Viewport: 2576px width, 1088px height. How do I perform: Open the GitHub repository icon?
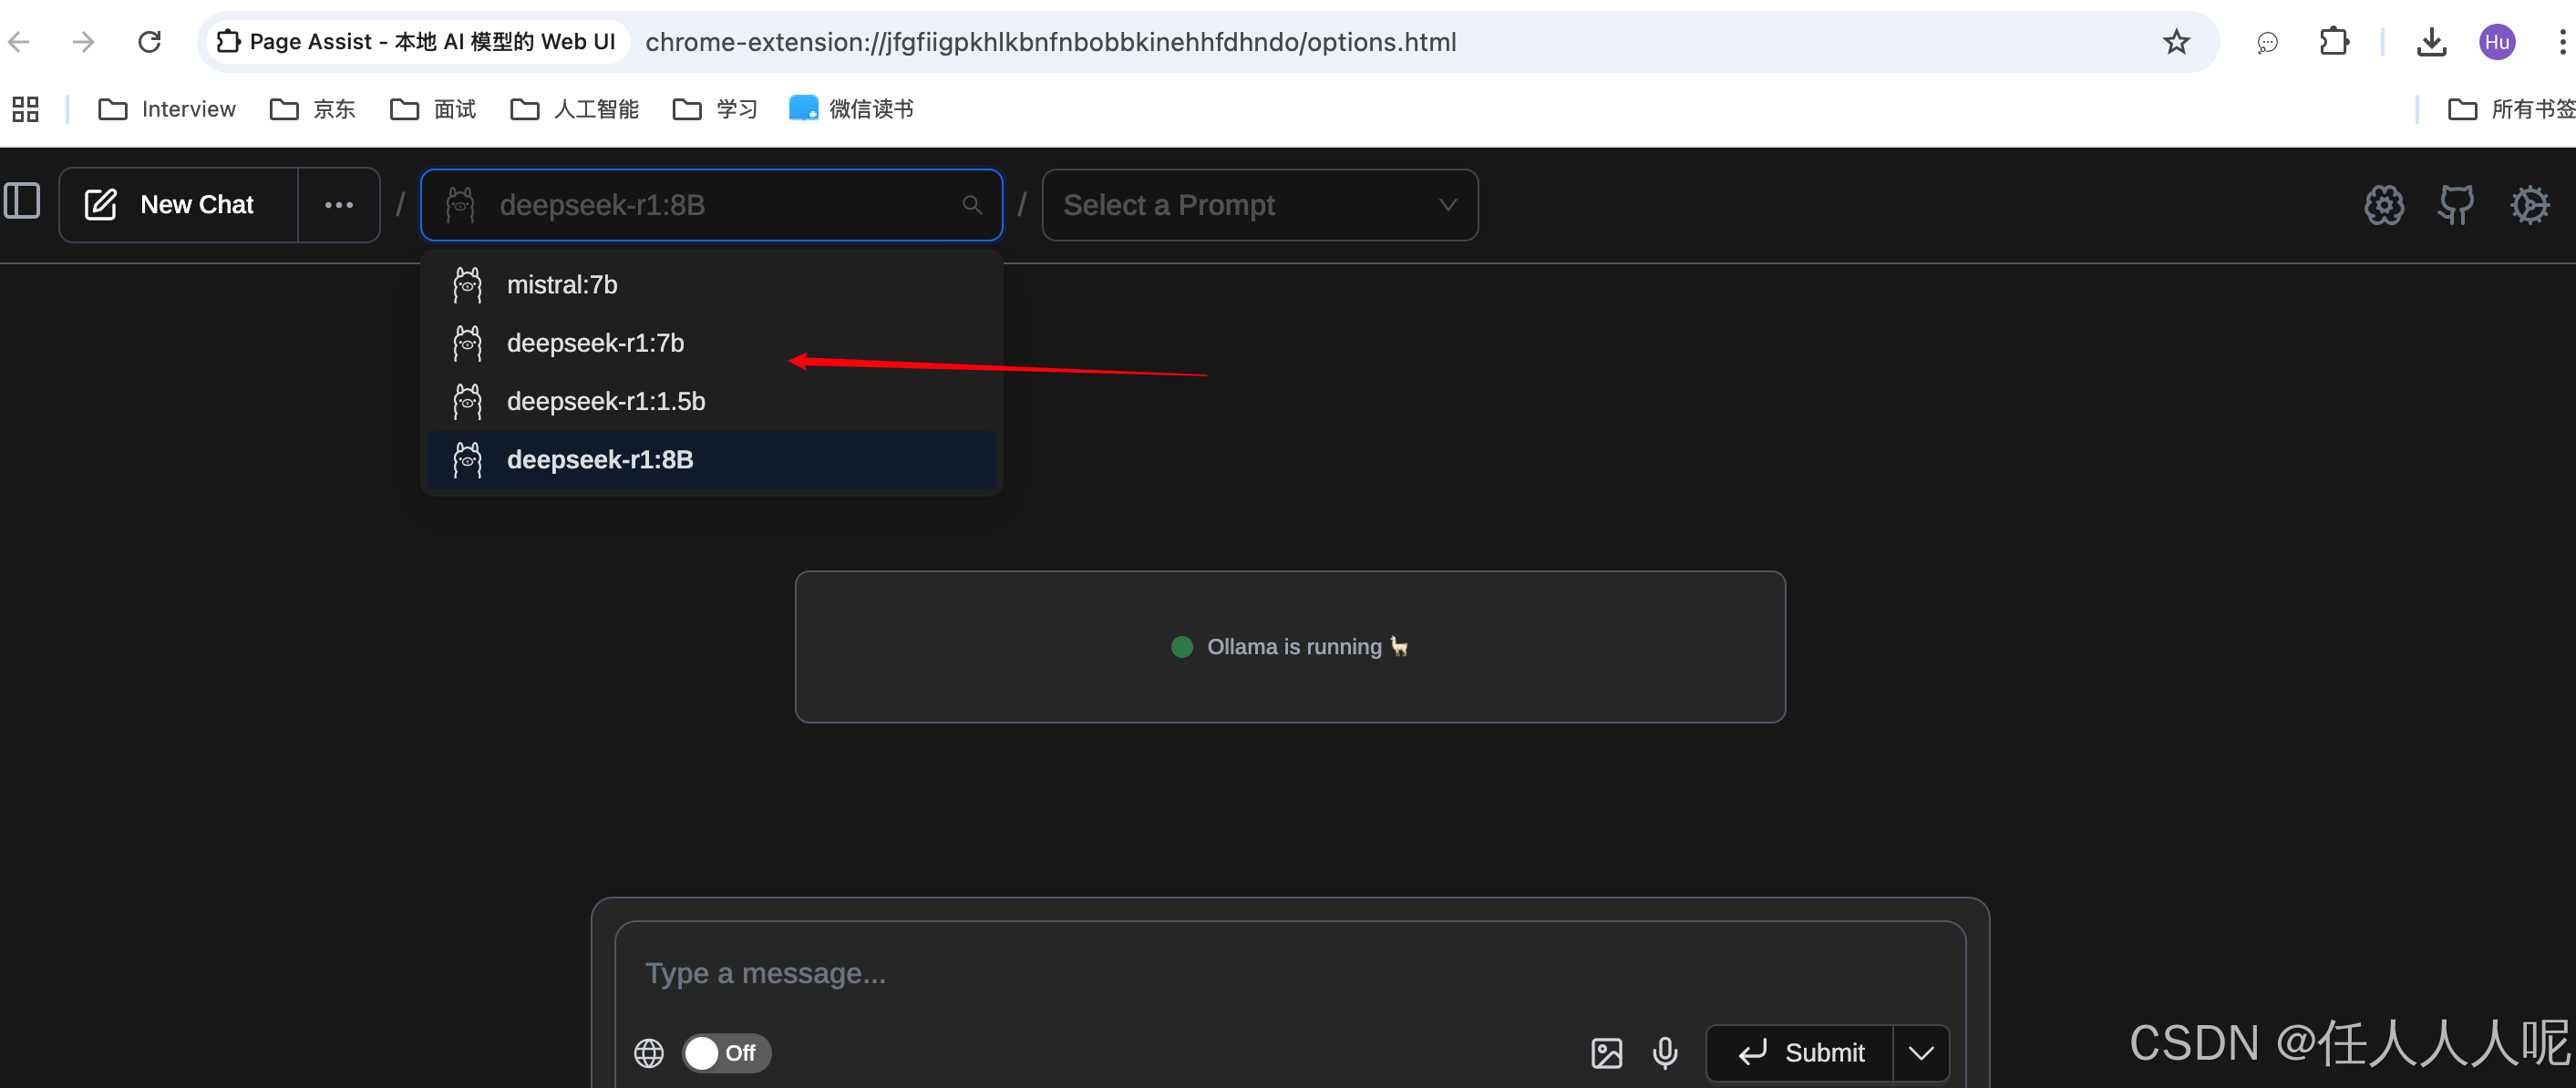(2456, 205)
